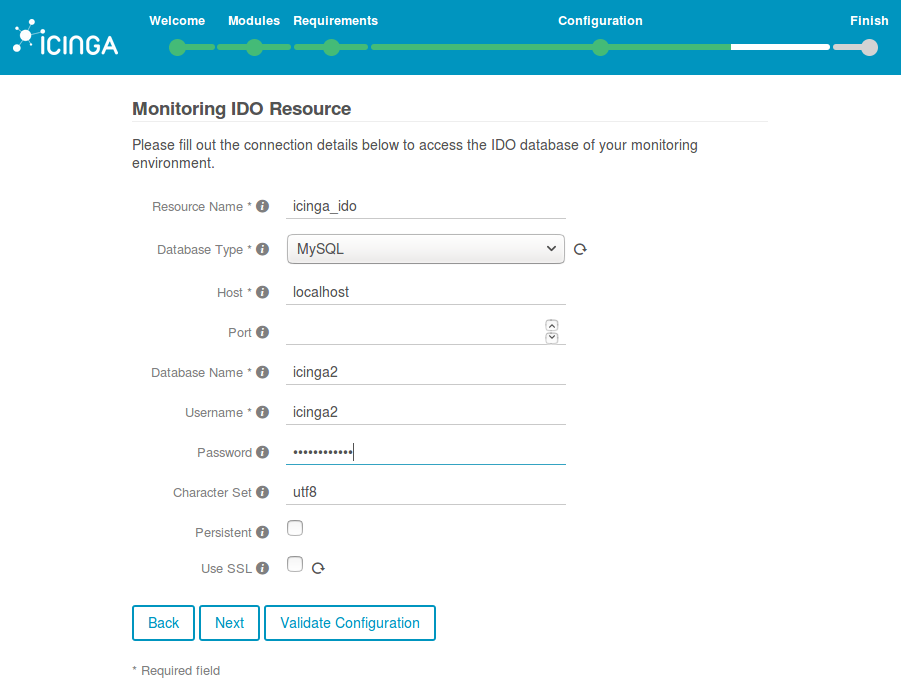The height and width of the screenshot is (687, 901).
Task: Go to the Welcome wizard step
Action: click(x=177, y=21)
